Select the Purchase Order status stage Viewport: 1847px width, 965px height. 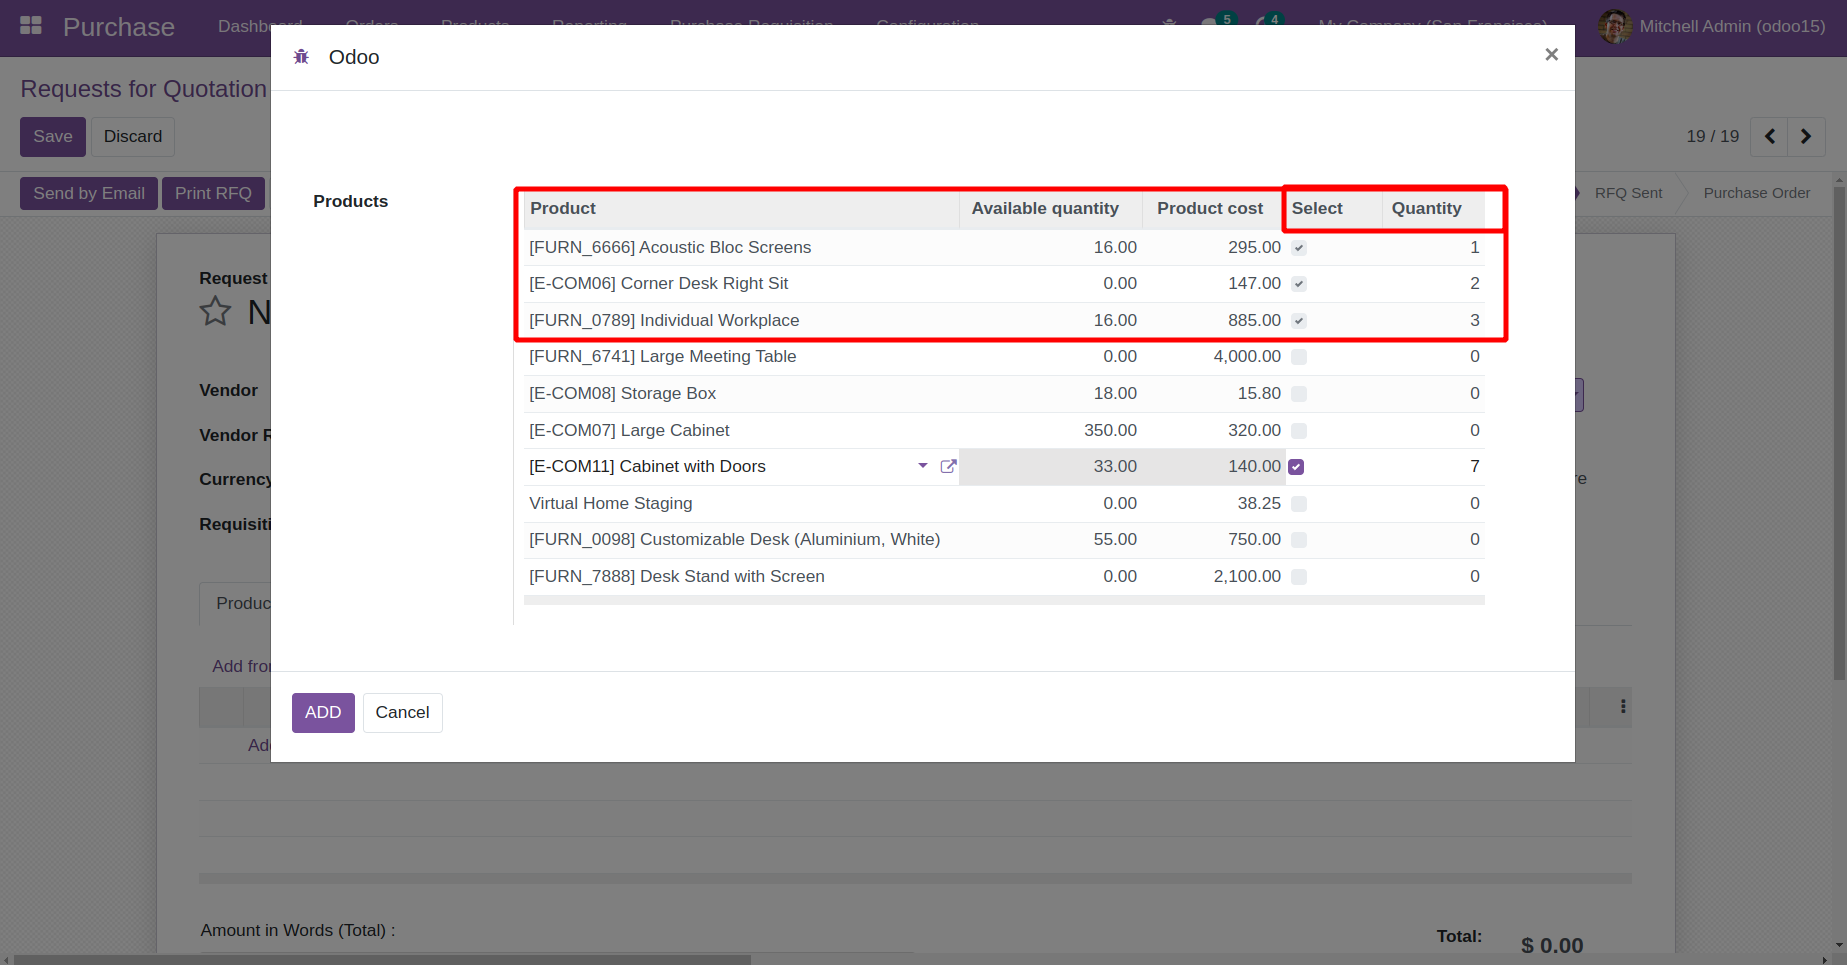(x=1756, y=193)
